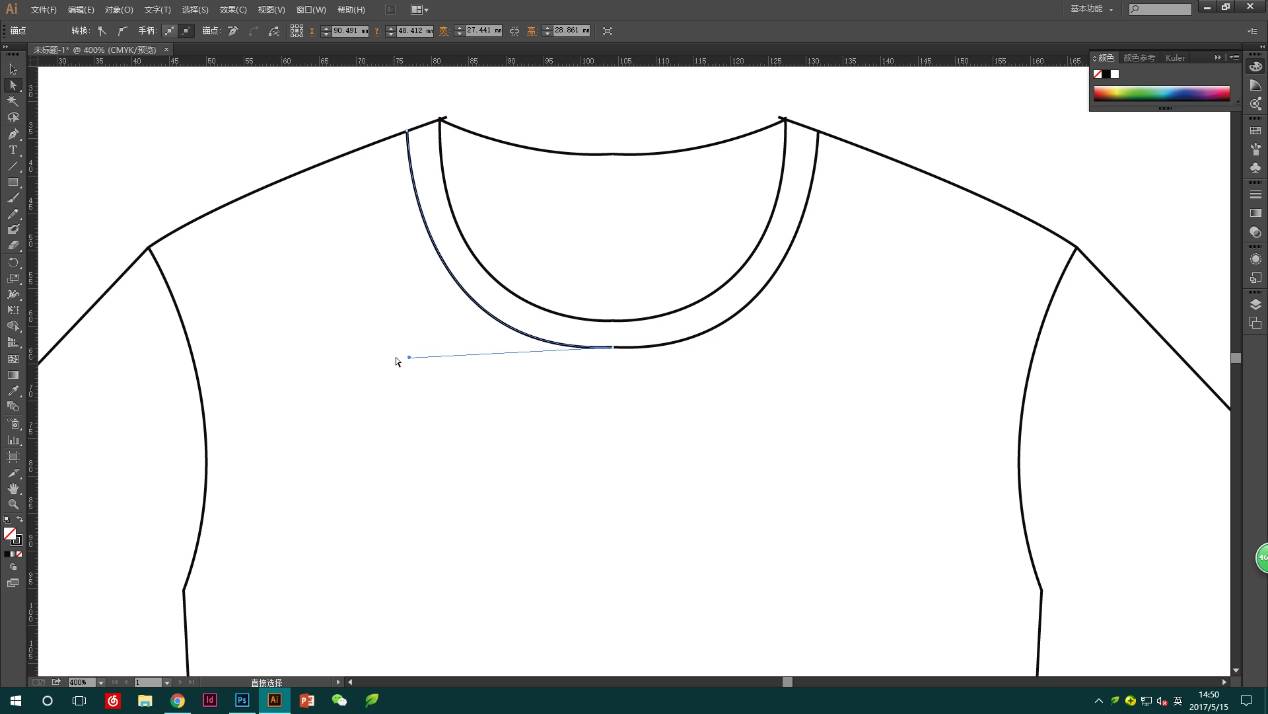Select the Hand tool
Screen dimensions: 1268x714
pyautogui.click(x=13, y=488)
